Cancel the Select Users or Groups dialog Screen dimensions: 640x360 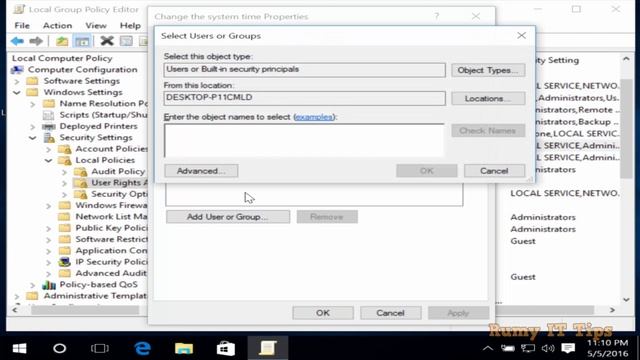(x=494, y=171)
